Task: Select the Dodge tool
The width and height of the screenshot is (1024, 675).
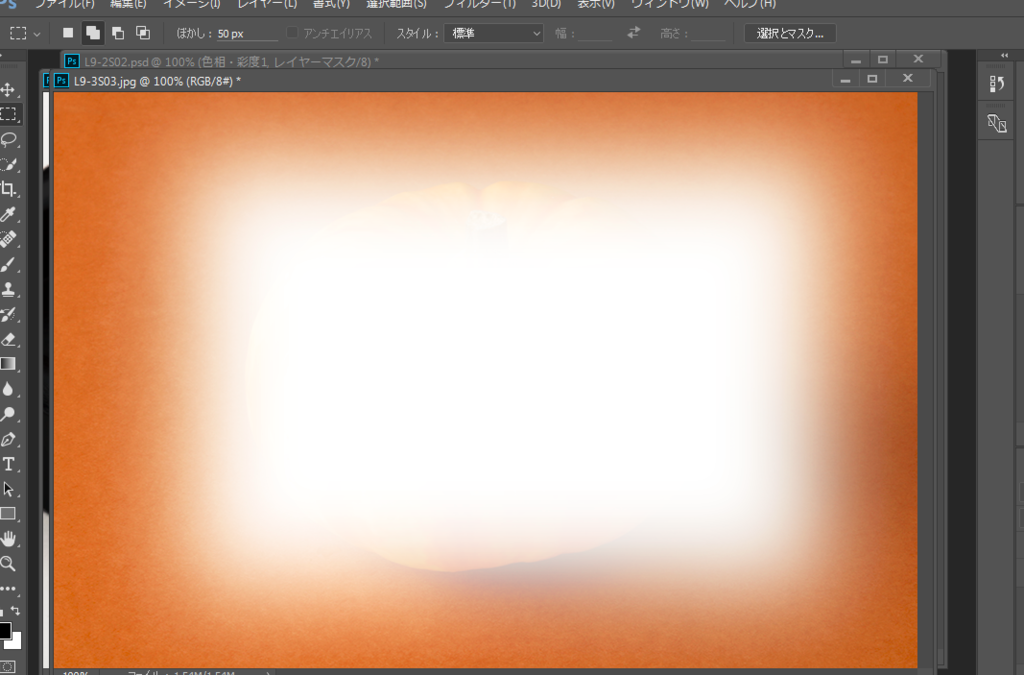Action: click(x=8, y=414)
